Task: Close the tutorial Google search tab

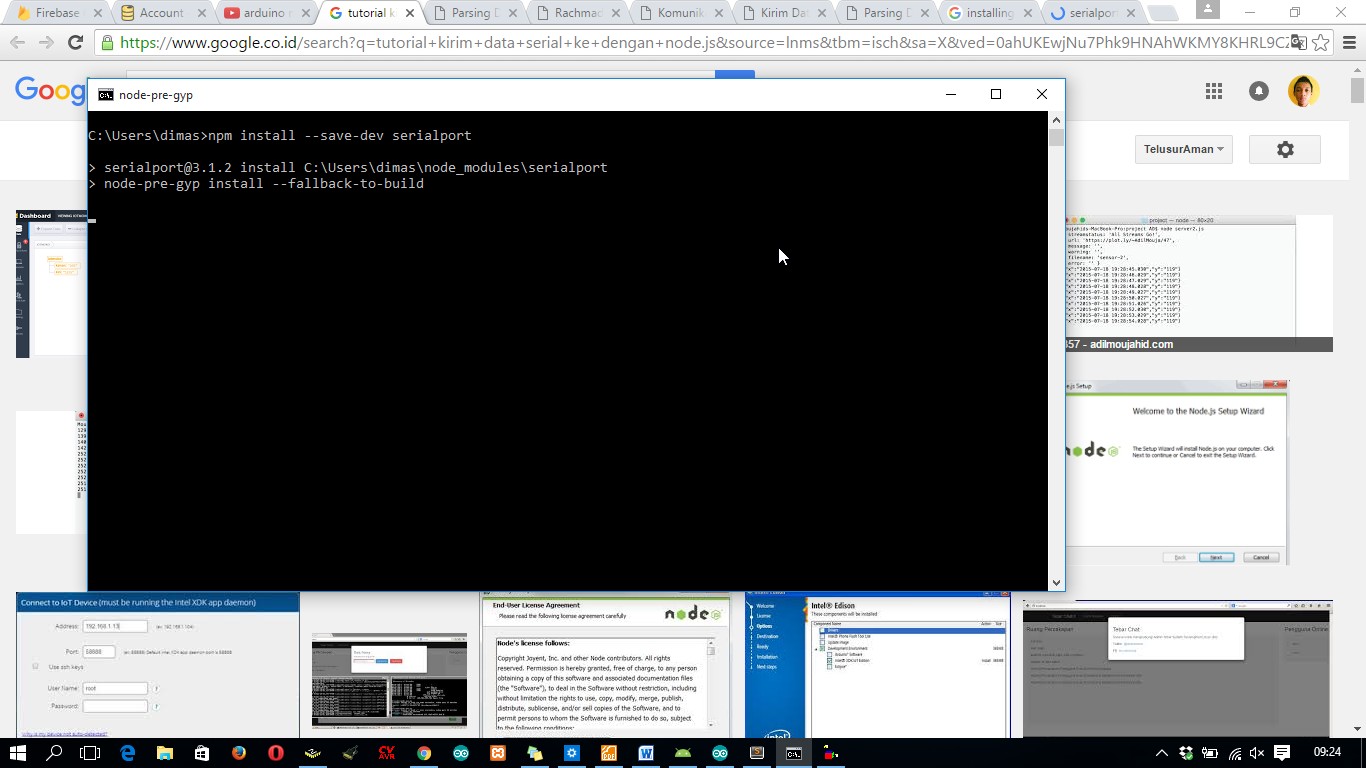Action: [x=409, y=13]
